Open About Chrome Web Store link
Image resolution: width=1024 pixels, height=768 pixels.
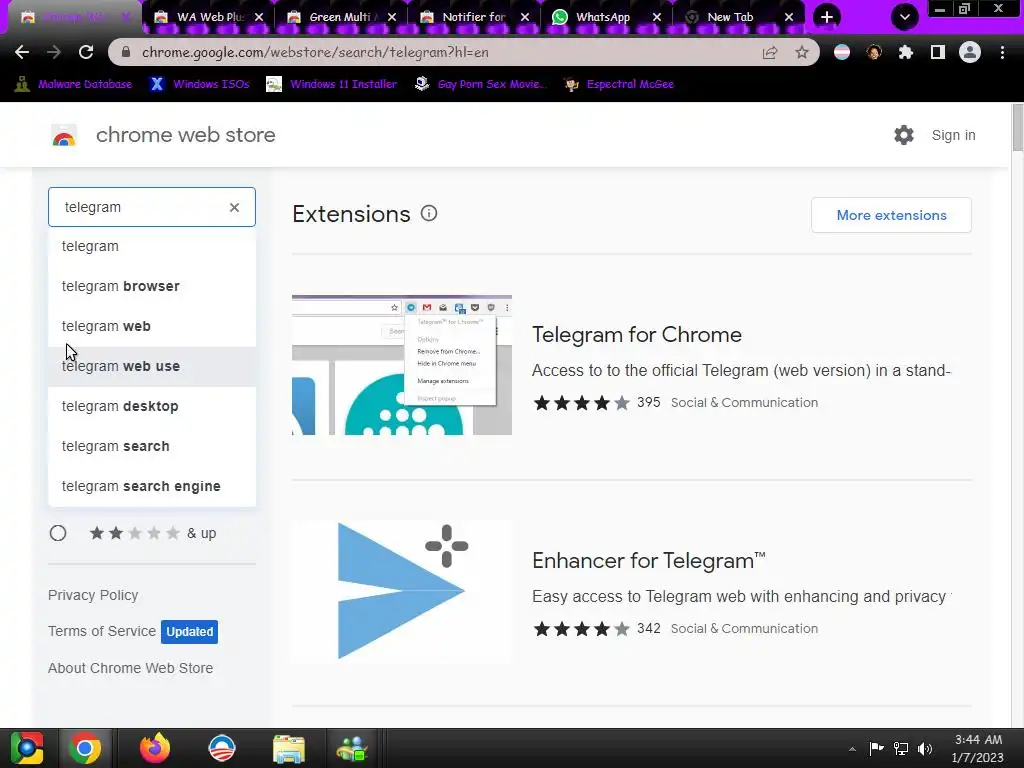[131, 668]
